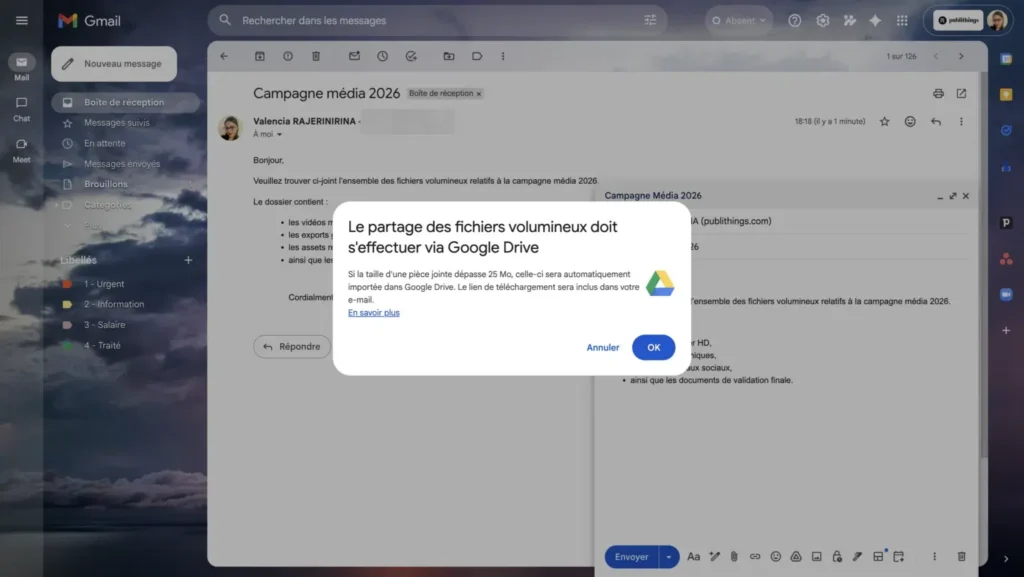Open the emoji picker in compose toolbar
The height and width of the screenshot is (577, 1024).
coord(775,557)
